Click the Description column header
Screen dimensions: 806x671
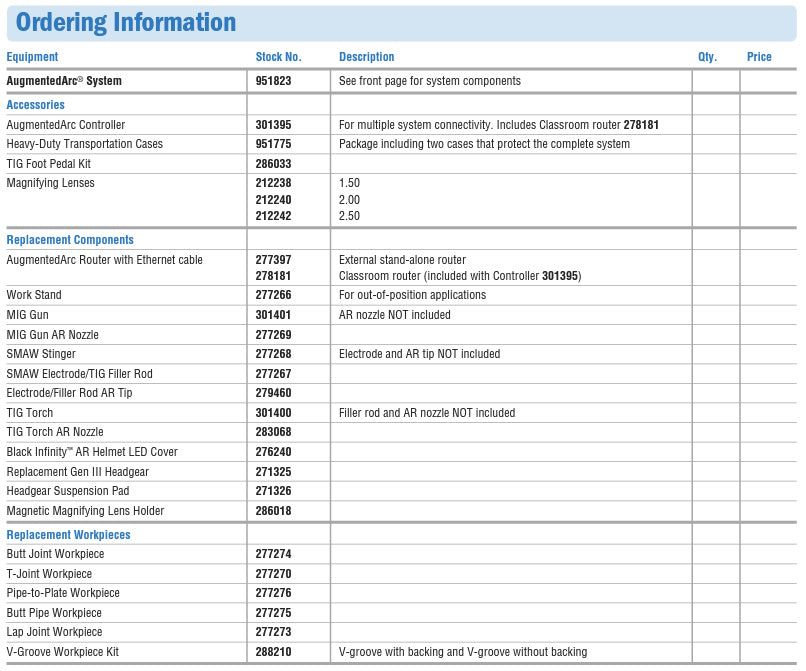pyautogui.click(x=366, y=57)
